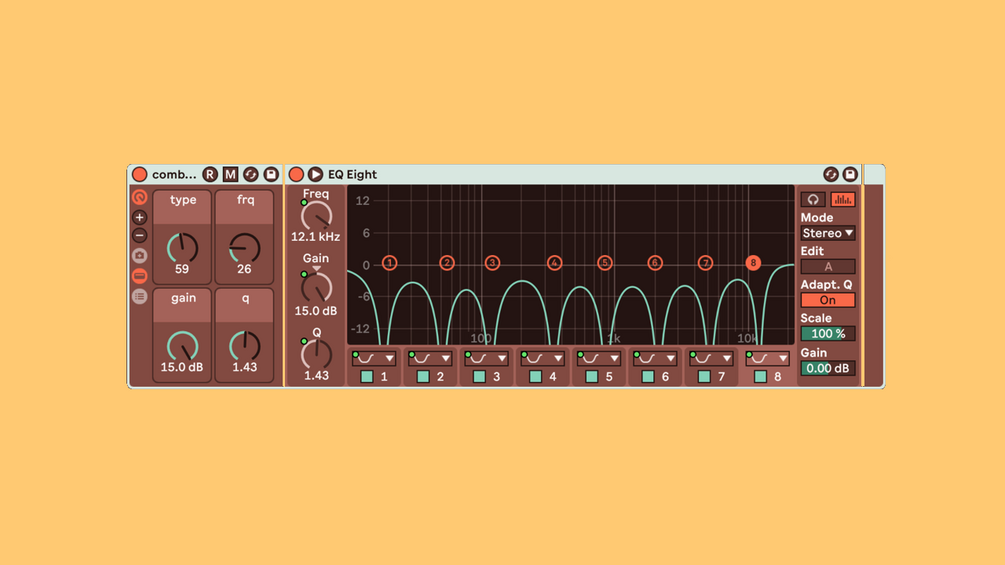The height and width of the screenshot is (565, 1005).
Task: Toggle the band 2 activator square
Action: coord(423,377)
